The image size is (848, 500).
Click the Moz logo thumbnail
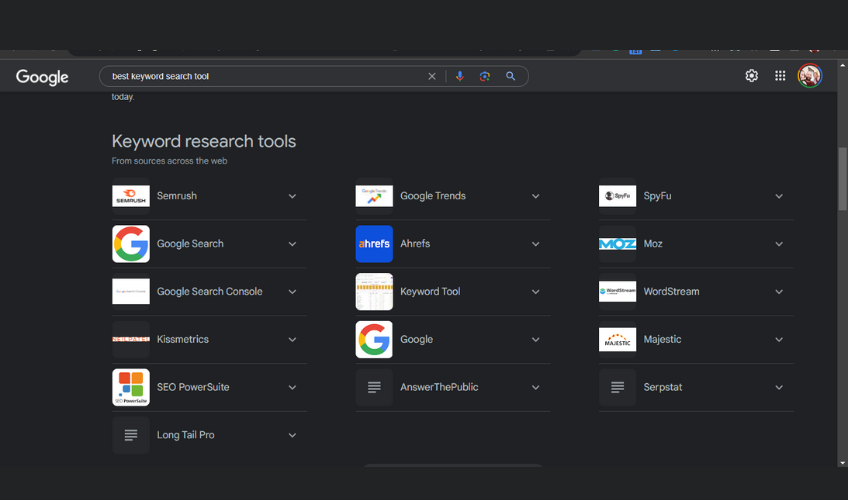pos(618,244)
